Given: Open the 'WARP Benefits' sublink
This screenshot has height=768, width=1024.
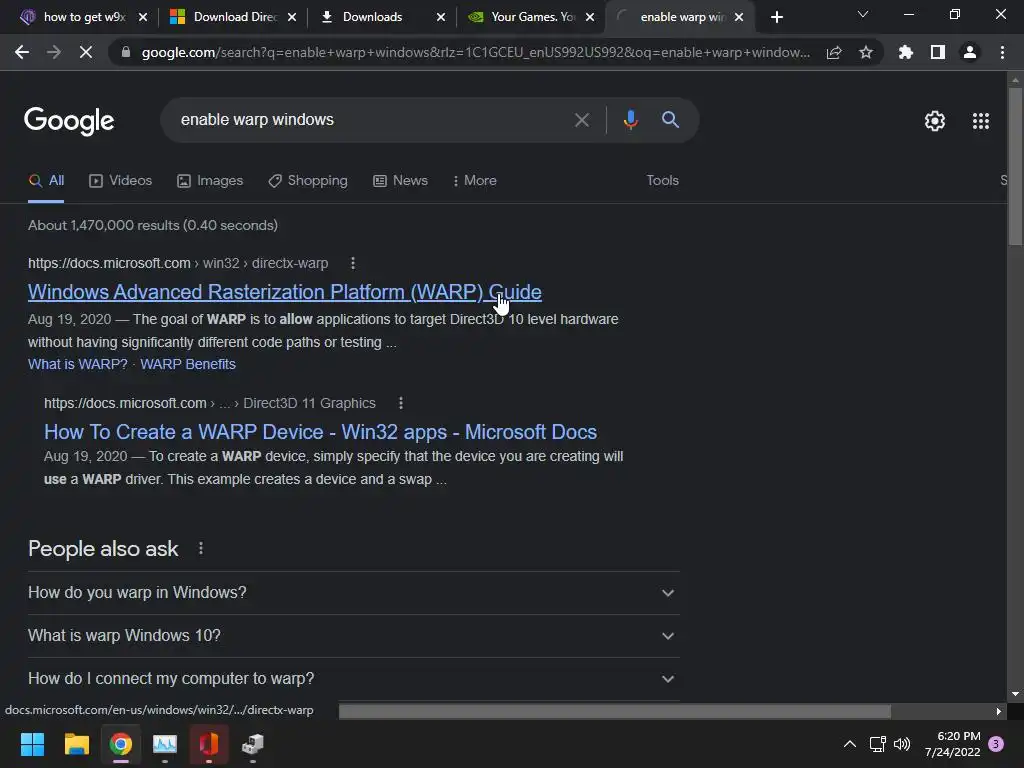Looking at the screenshot, I should tap(187, 364).
